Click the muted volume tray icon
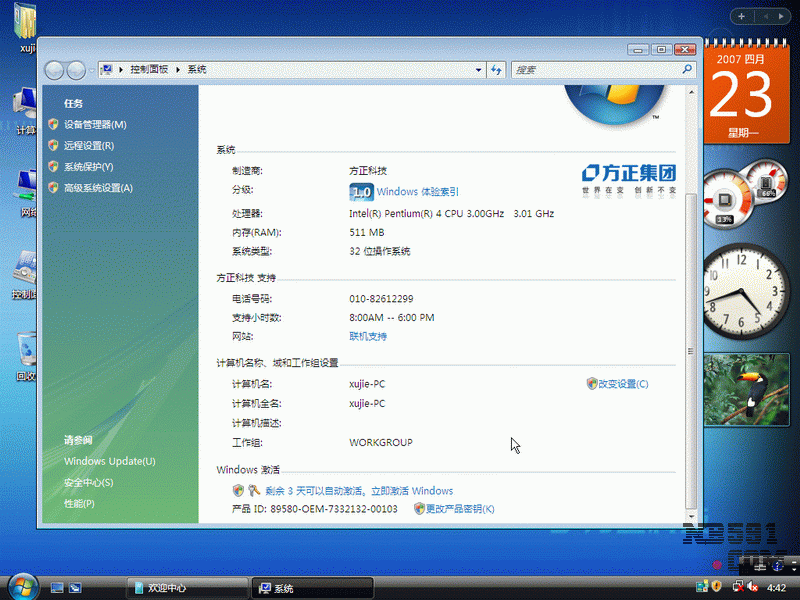 pyautogui.click(x=751, y=587)
